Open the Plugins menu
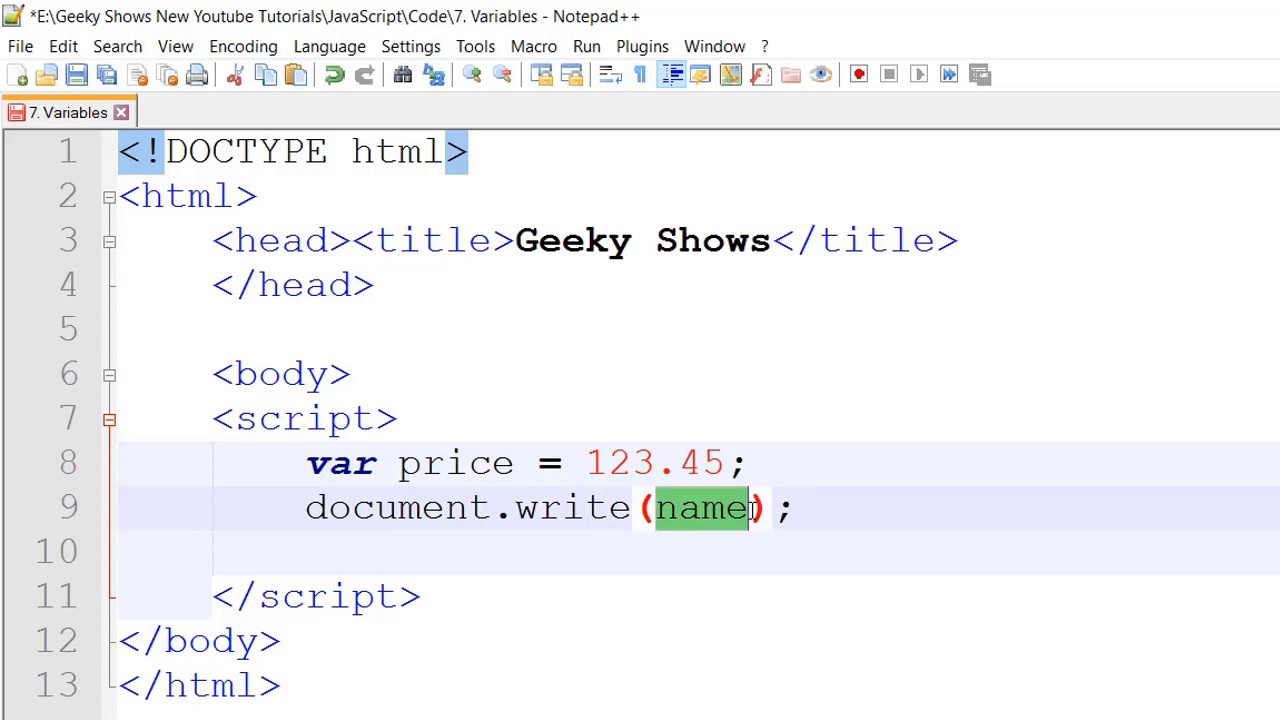Screen dimensions: 1280x720 [x=642, y=46]
